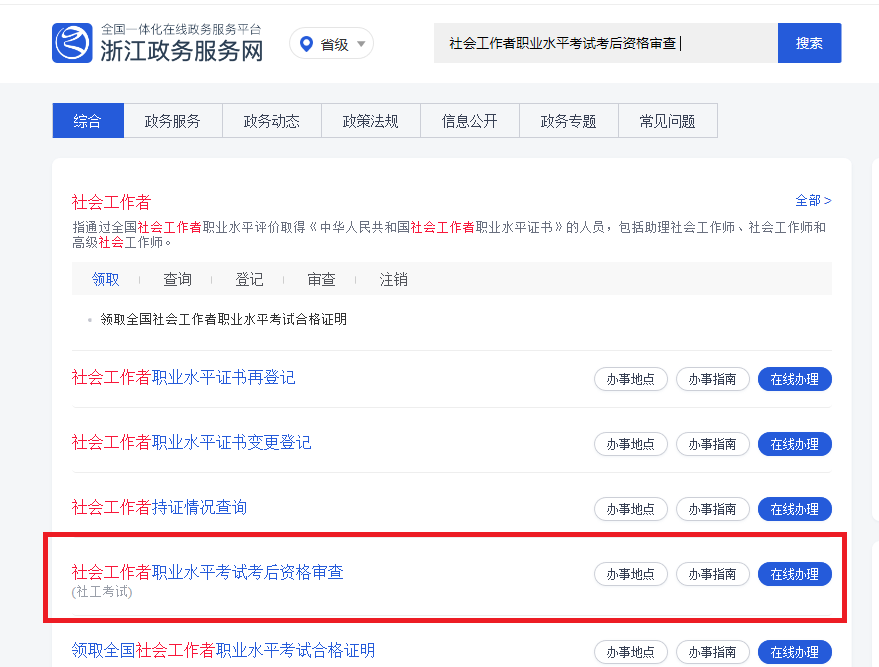Image resolution: width=879 pixels, height=667 pixels.
Task: Click 办事指南 for 领取合格证明
Action: click(x=713, y=652)
